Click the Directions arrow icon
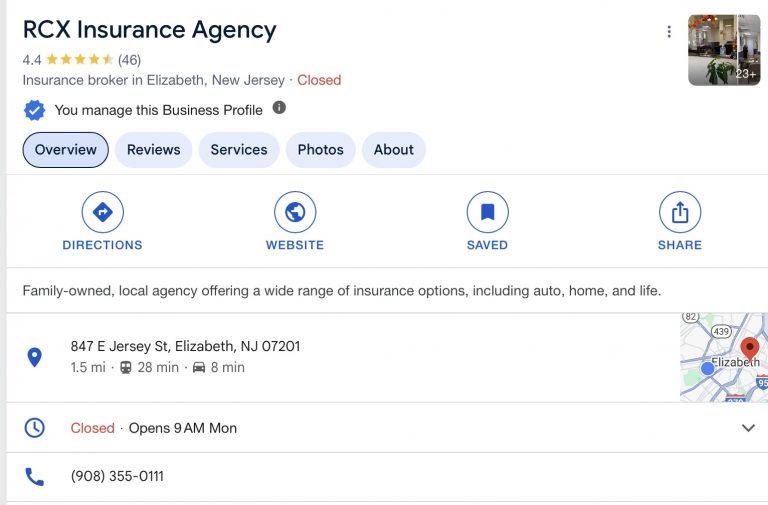The height and width of the screenshot is (505, 768). click(x=102, y=212)
